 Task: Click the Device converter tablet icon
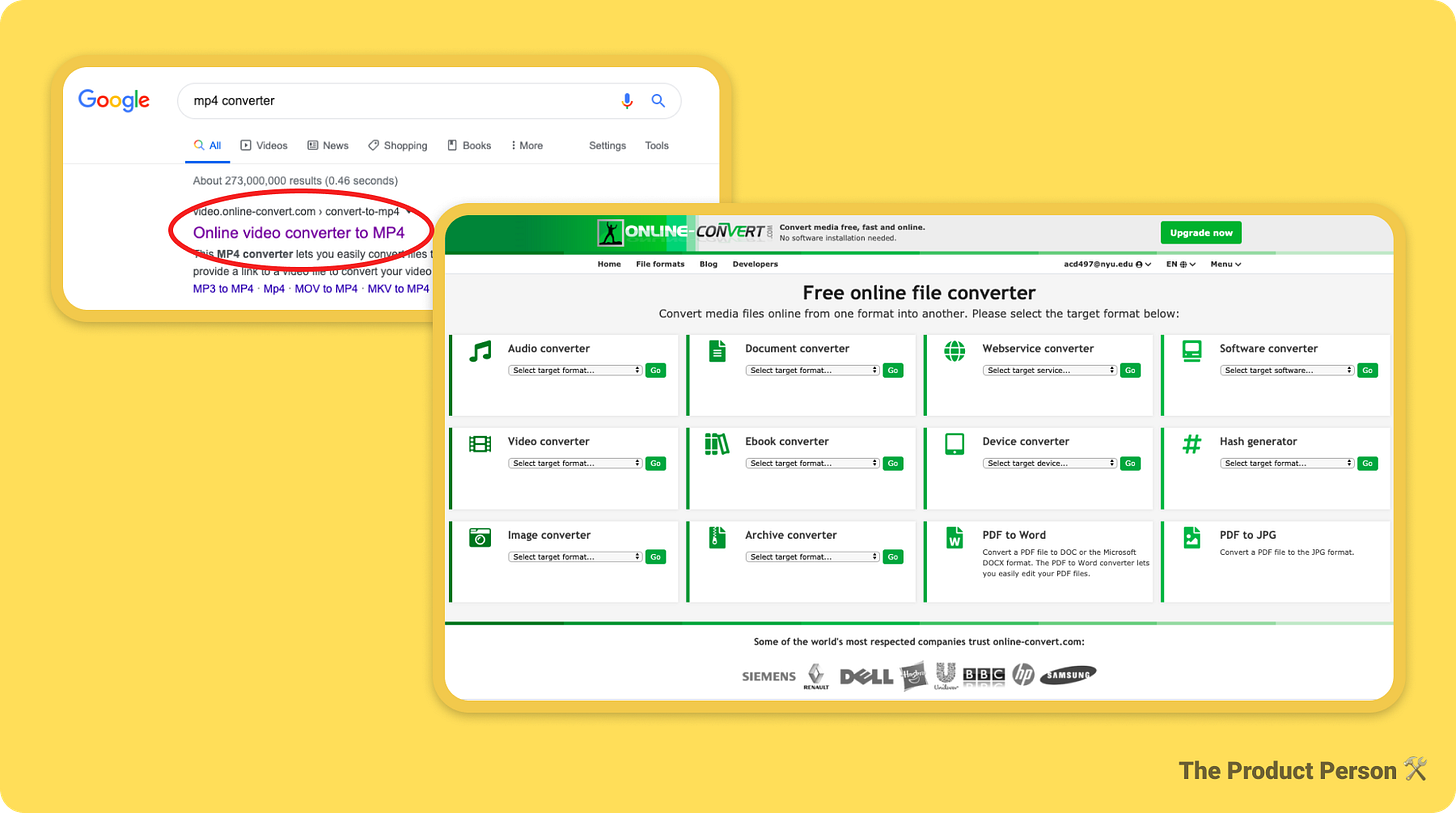[954, 444]
